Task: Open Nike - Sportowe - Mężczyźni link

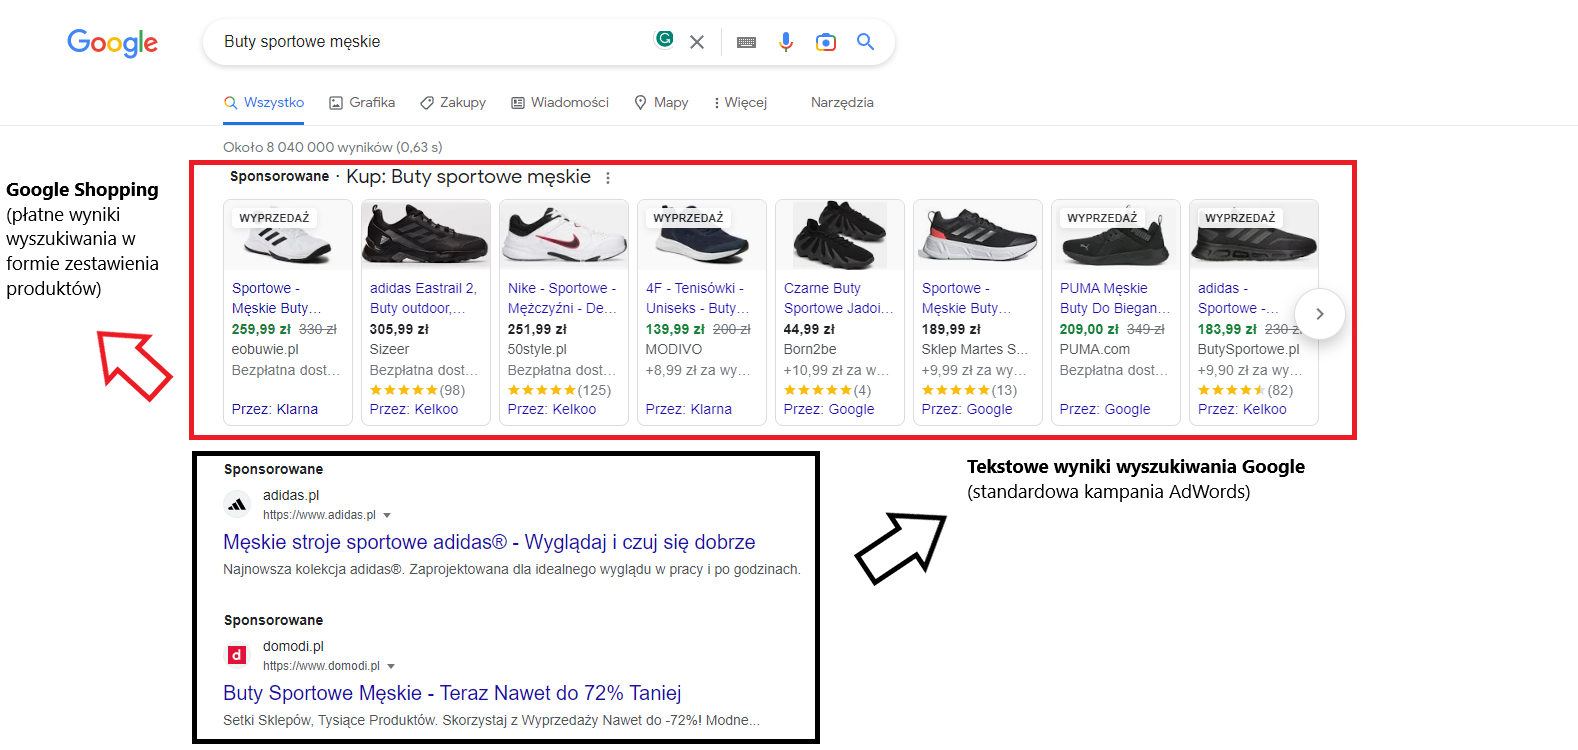Action: click(562, 298)
